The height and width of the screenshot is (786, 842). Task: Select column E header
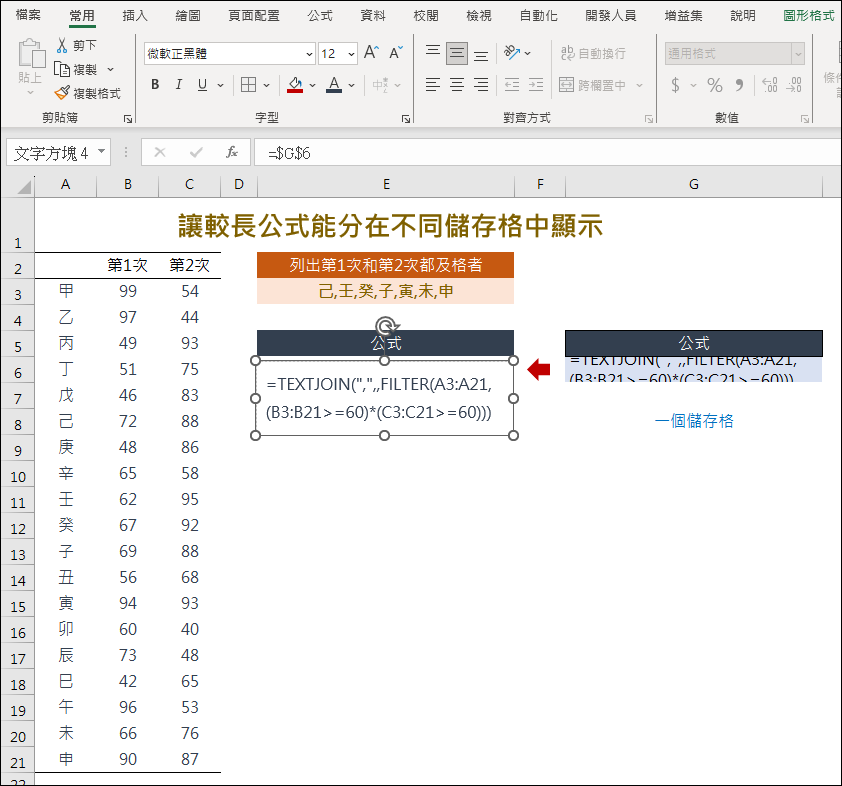point(386,185)
